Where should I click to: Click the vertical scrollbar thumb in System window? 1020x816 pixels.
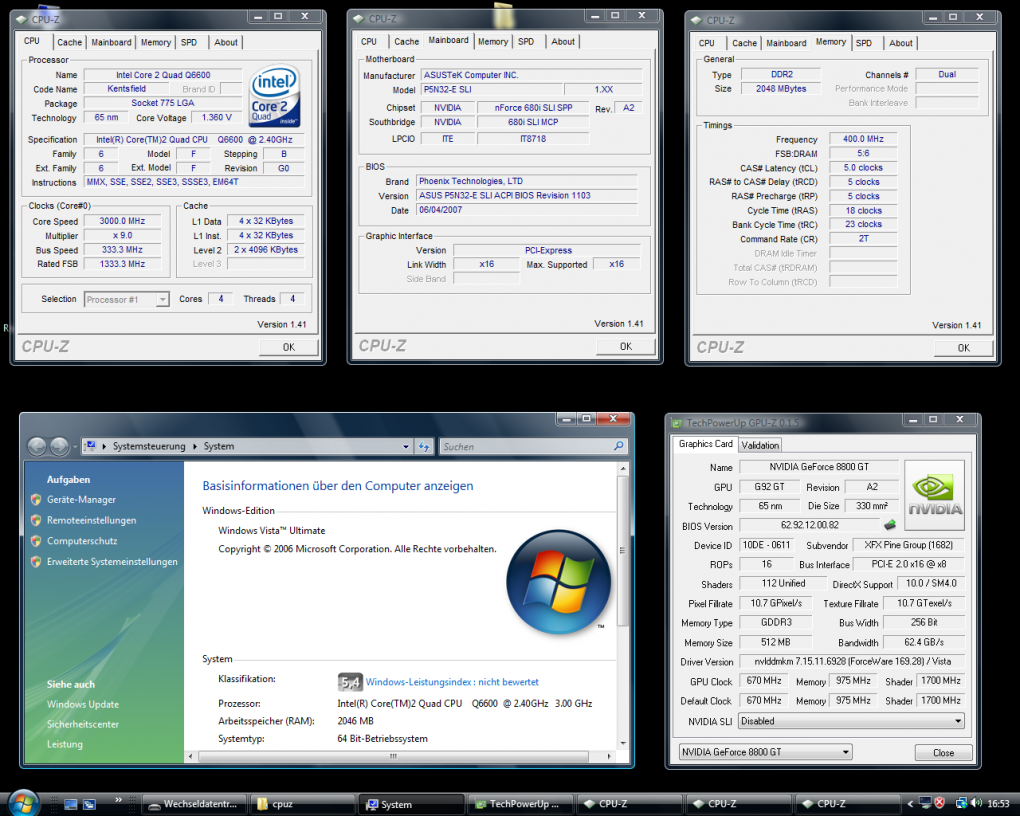point(623,551)
